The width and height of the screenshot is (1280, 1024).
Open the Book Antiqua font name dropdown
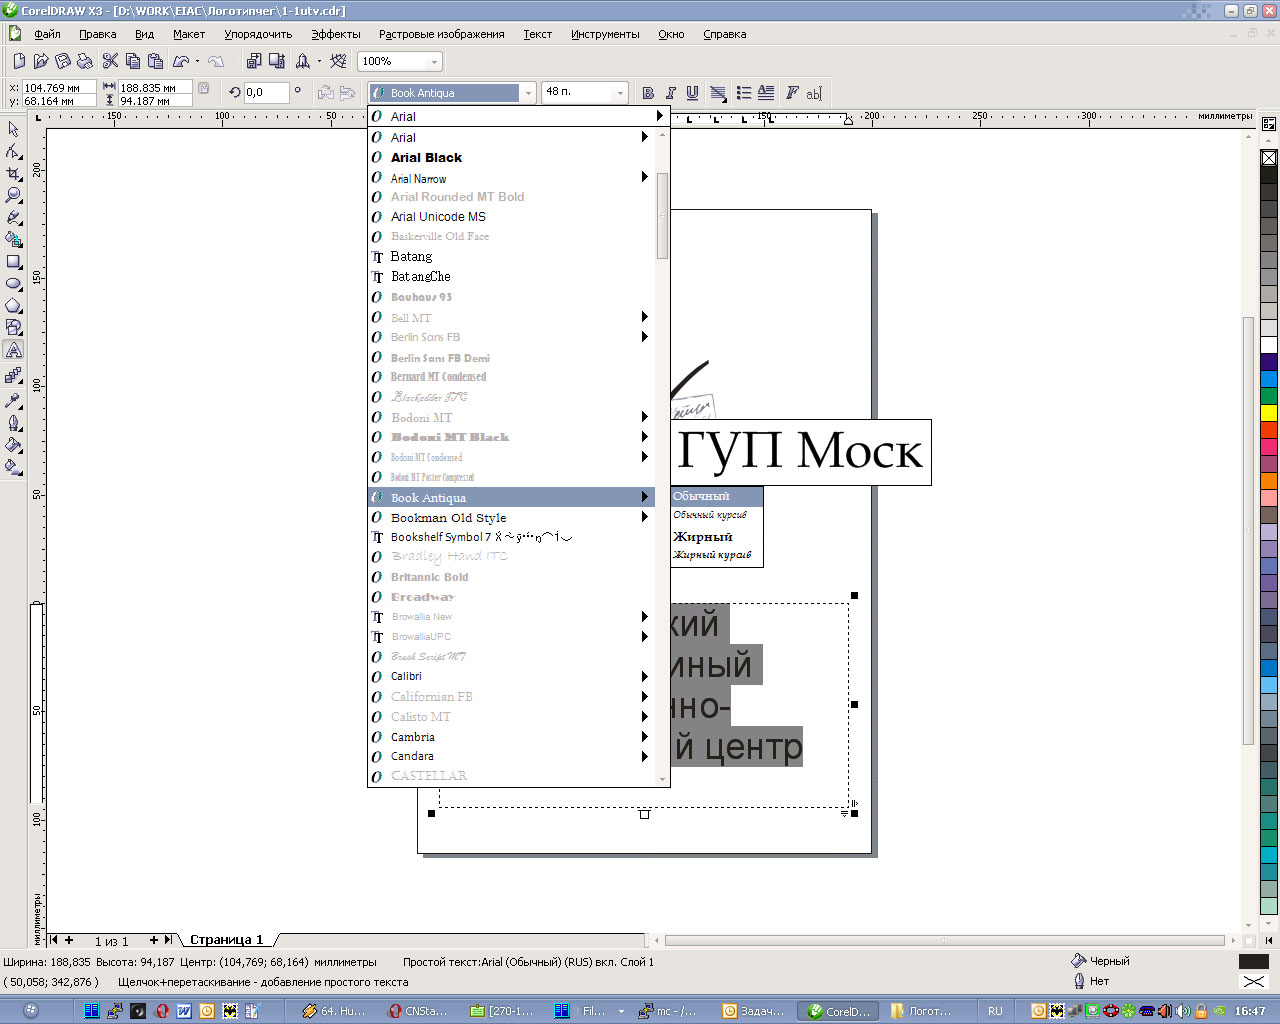point(528,93)
